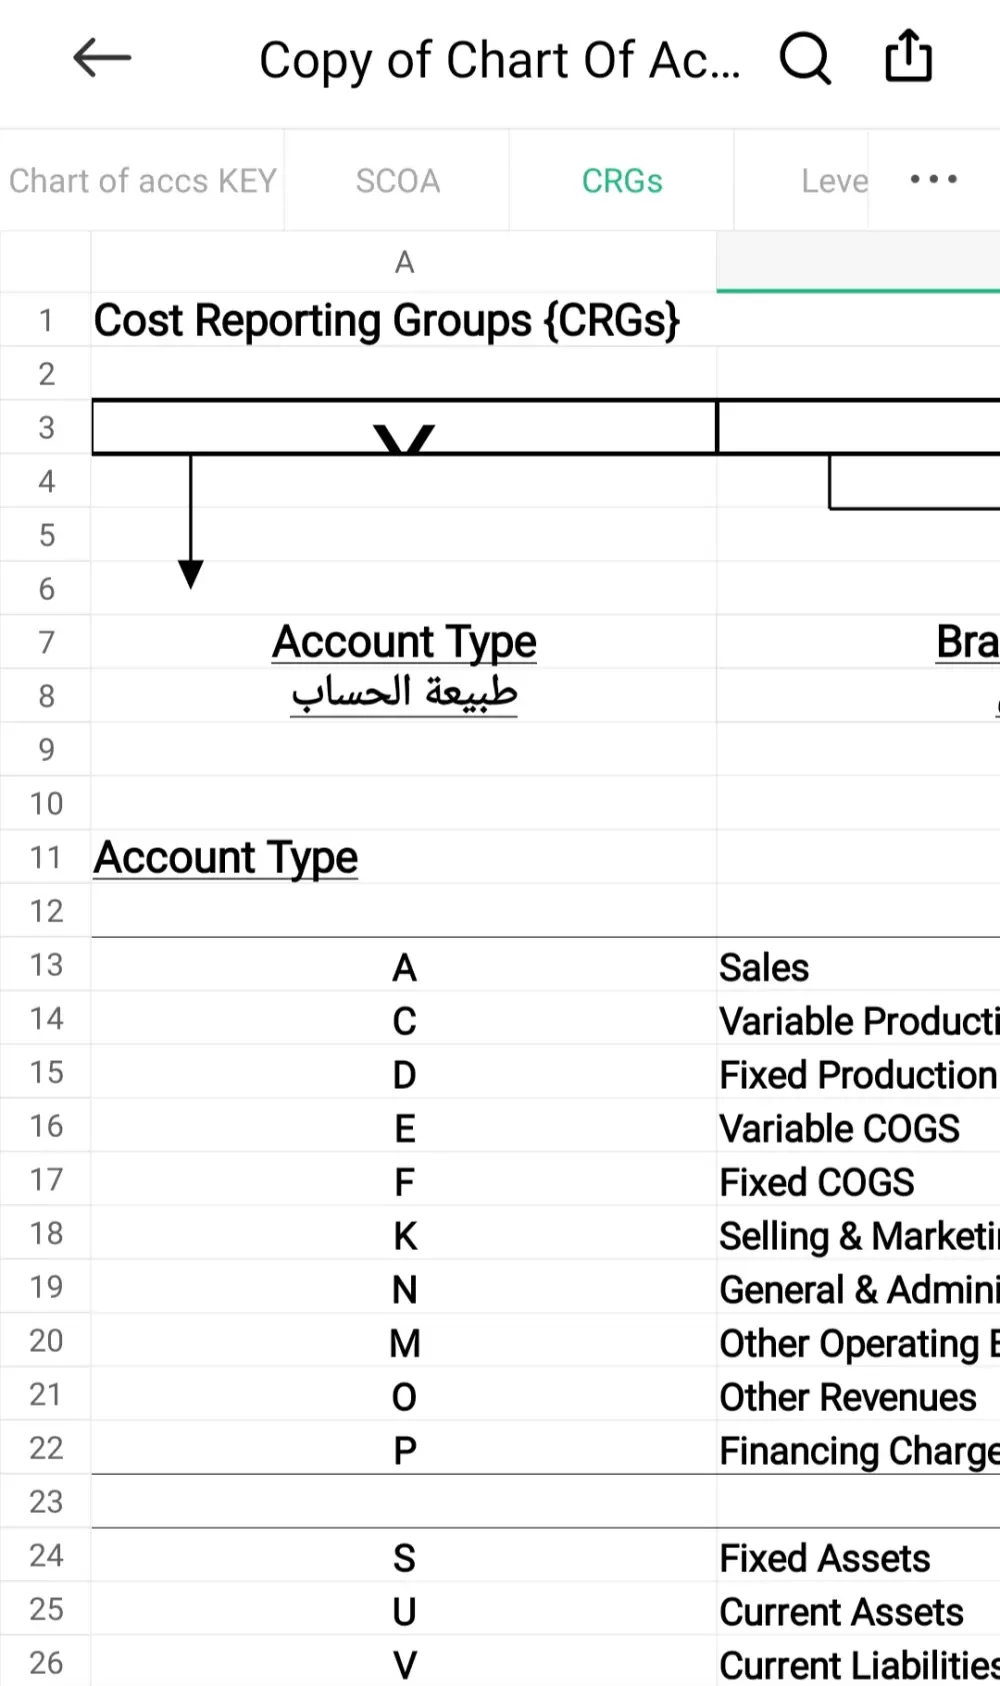This screenshot has height=1686, width=1000.
Task: Tap the back arrow icon
Action: 102,58
